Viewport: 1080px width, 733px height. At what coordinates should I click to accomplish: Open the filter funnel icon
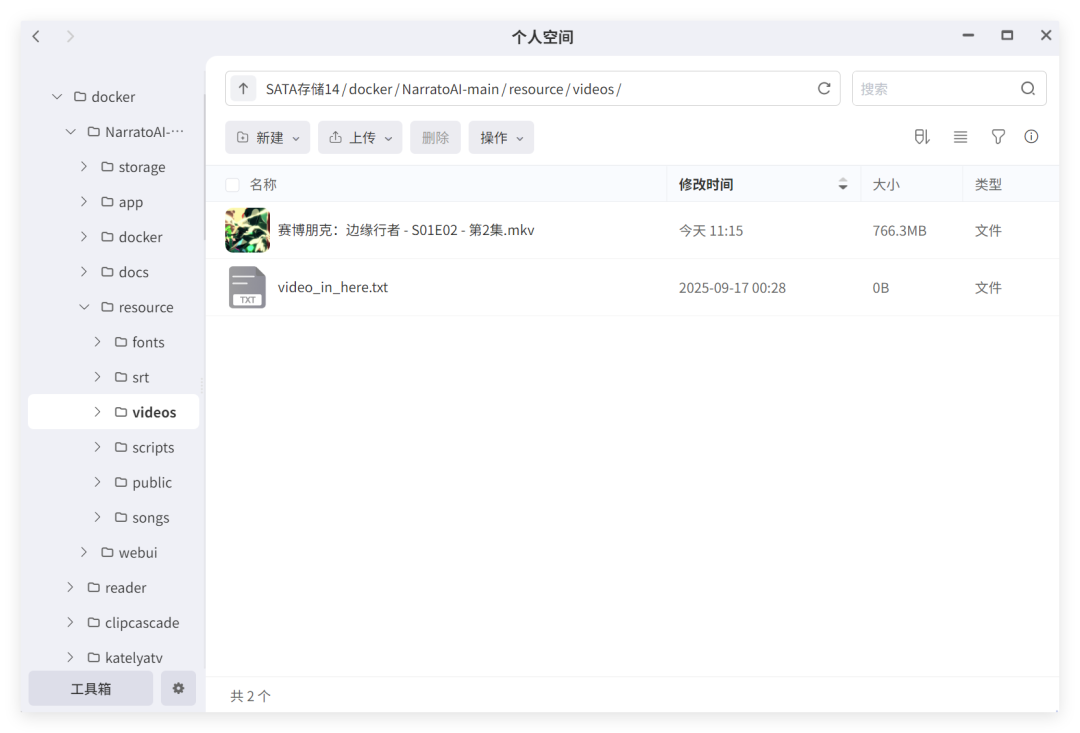click(x=998, y=137)
